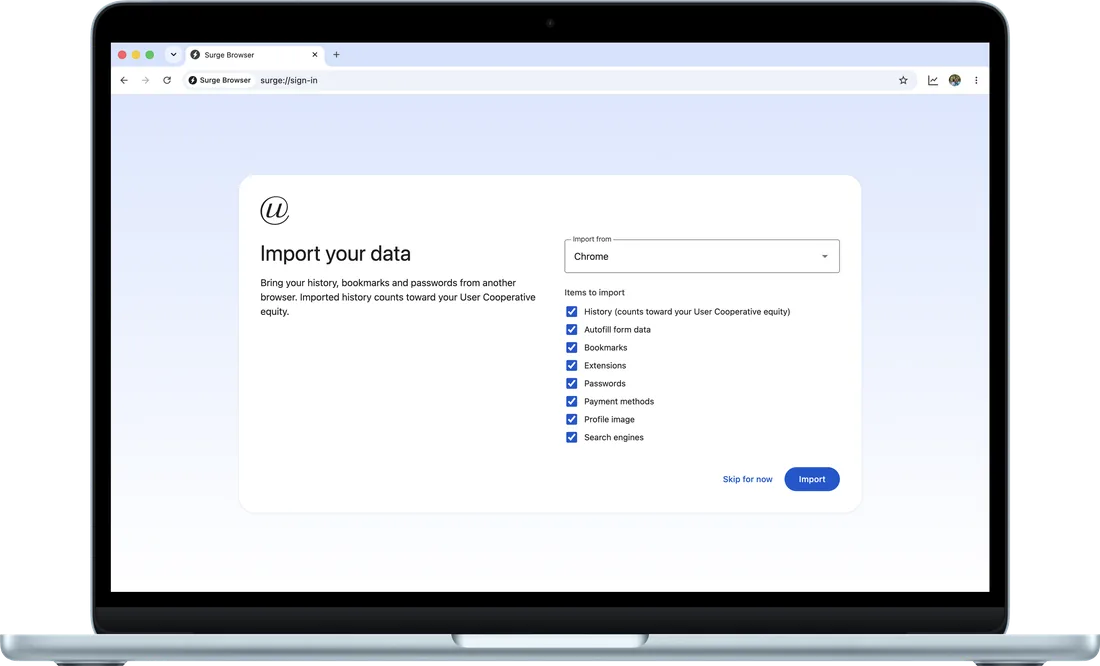
Task: Minimize window with yellow button
Action: click(136, 55)
